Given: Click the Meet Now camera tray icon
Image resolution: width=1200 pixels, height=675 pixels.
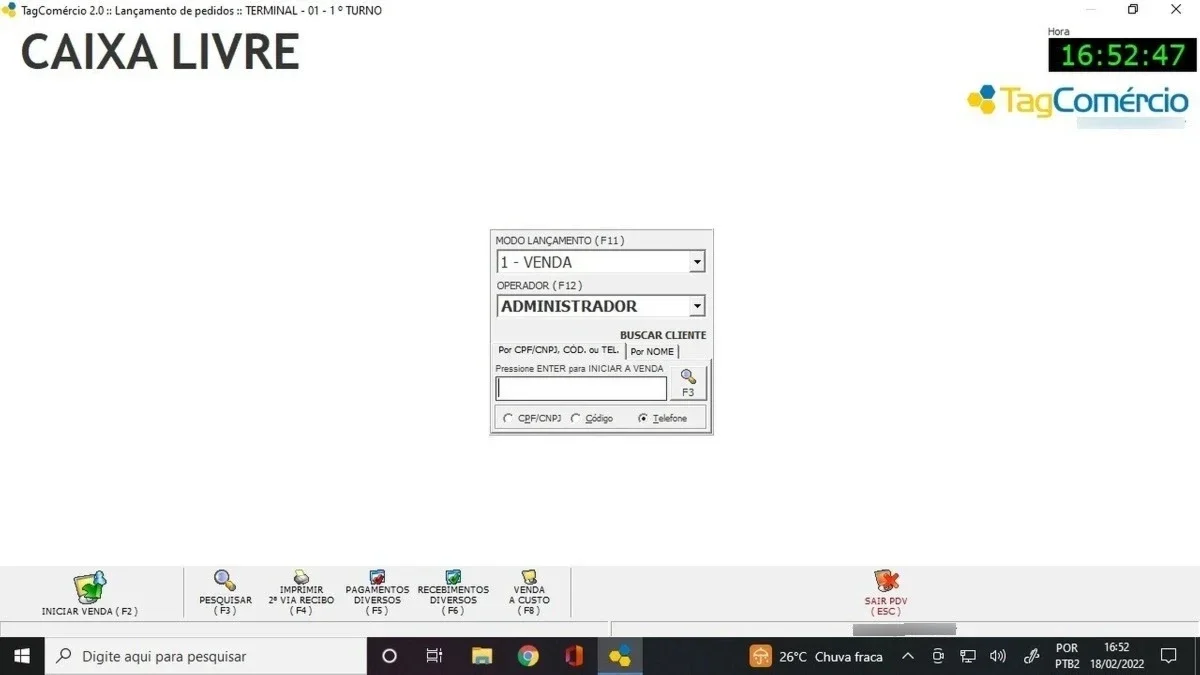Looking at the screenshot, I should [x=938, y=656].
